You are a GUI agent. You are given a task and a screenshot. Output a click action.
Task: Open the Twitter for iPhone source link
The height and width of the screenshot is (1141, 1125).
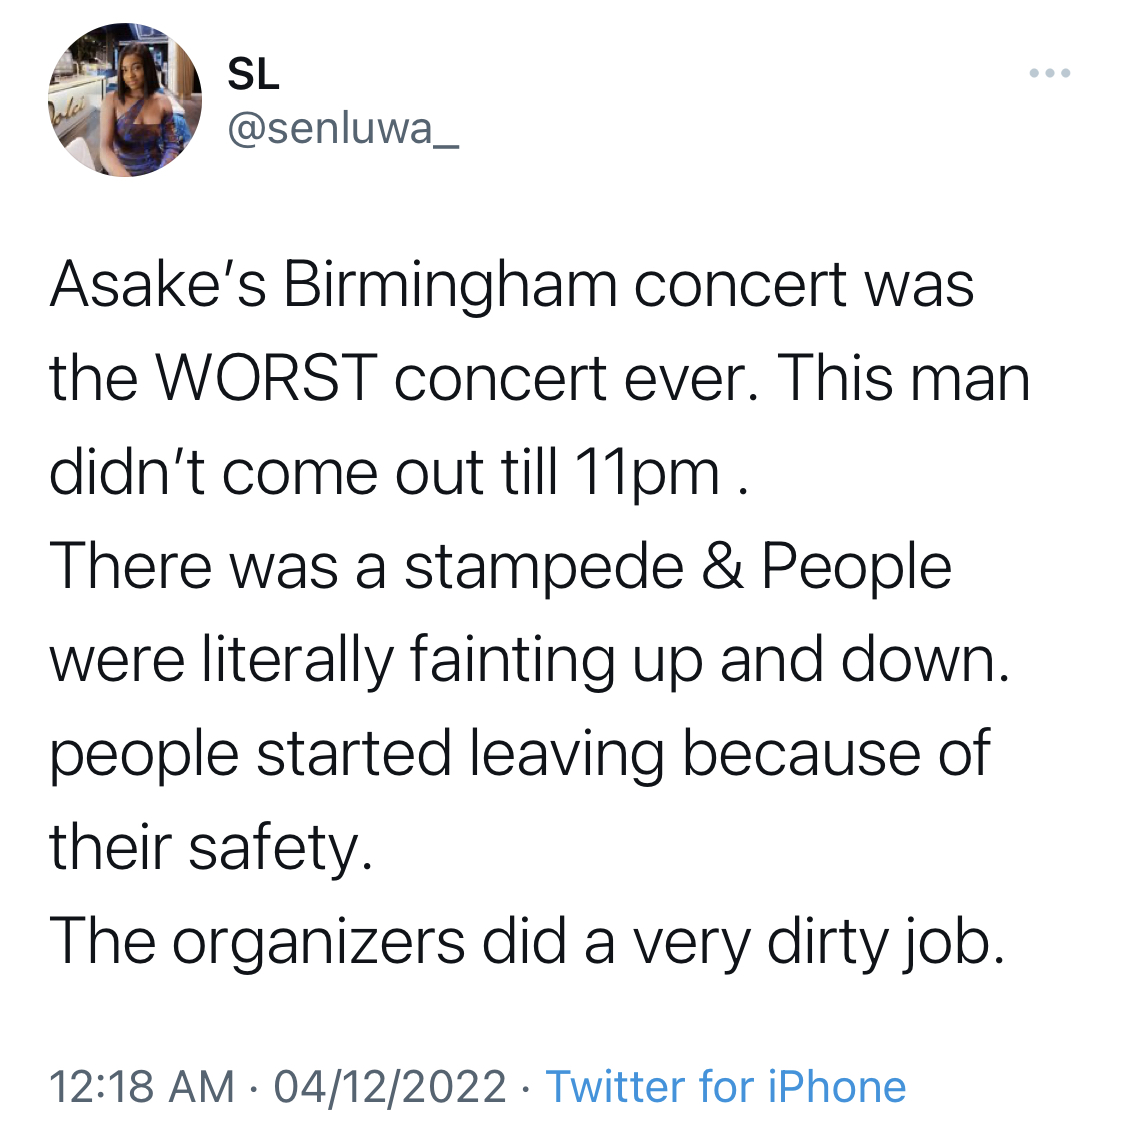click(726, 1086)
